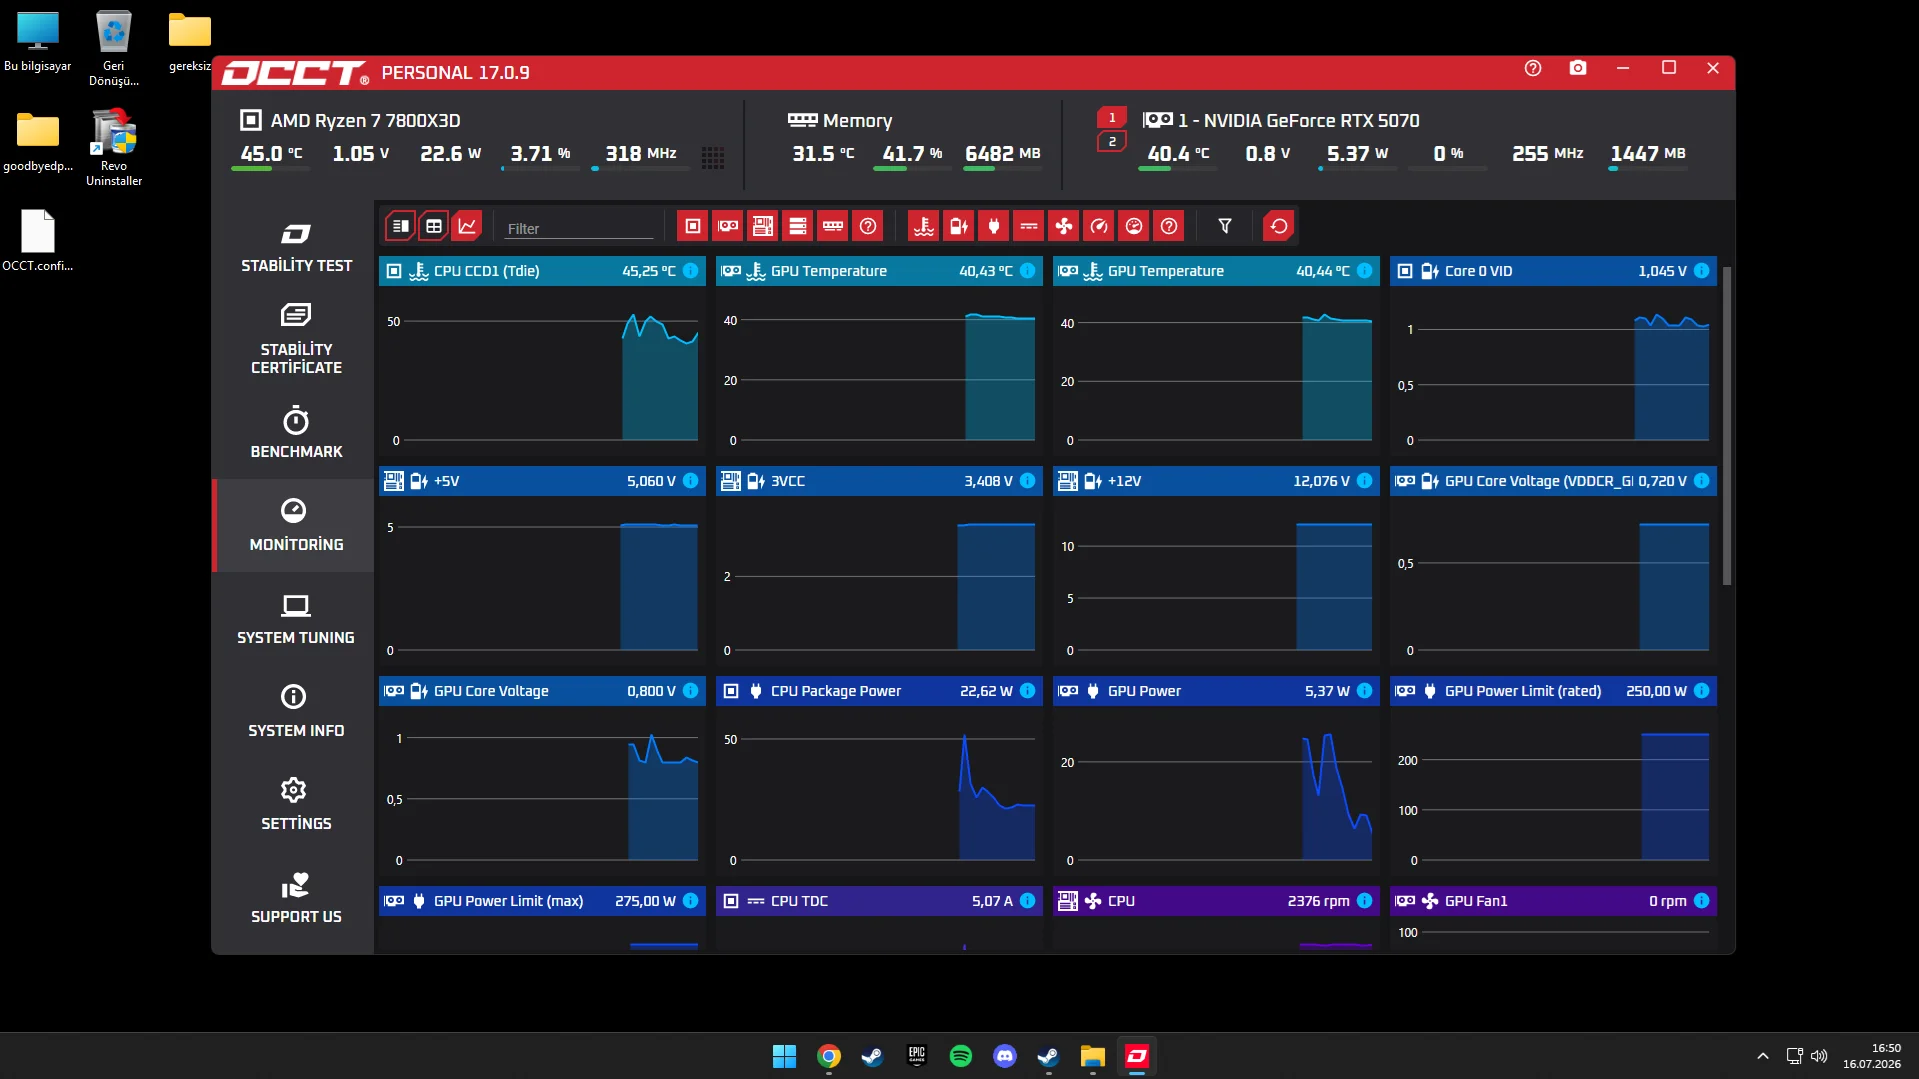Open the volume control in the tray
Image resolution: width=1919 pixels, height=1079 pixels.
(1819, 1056)
